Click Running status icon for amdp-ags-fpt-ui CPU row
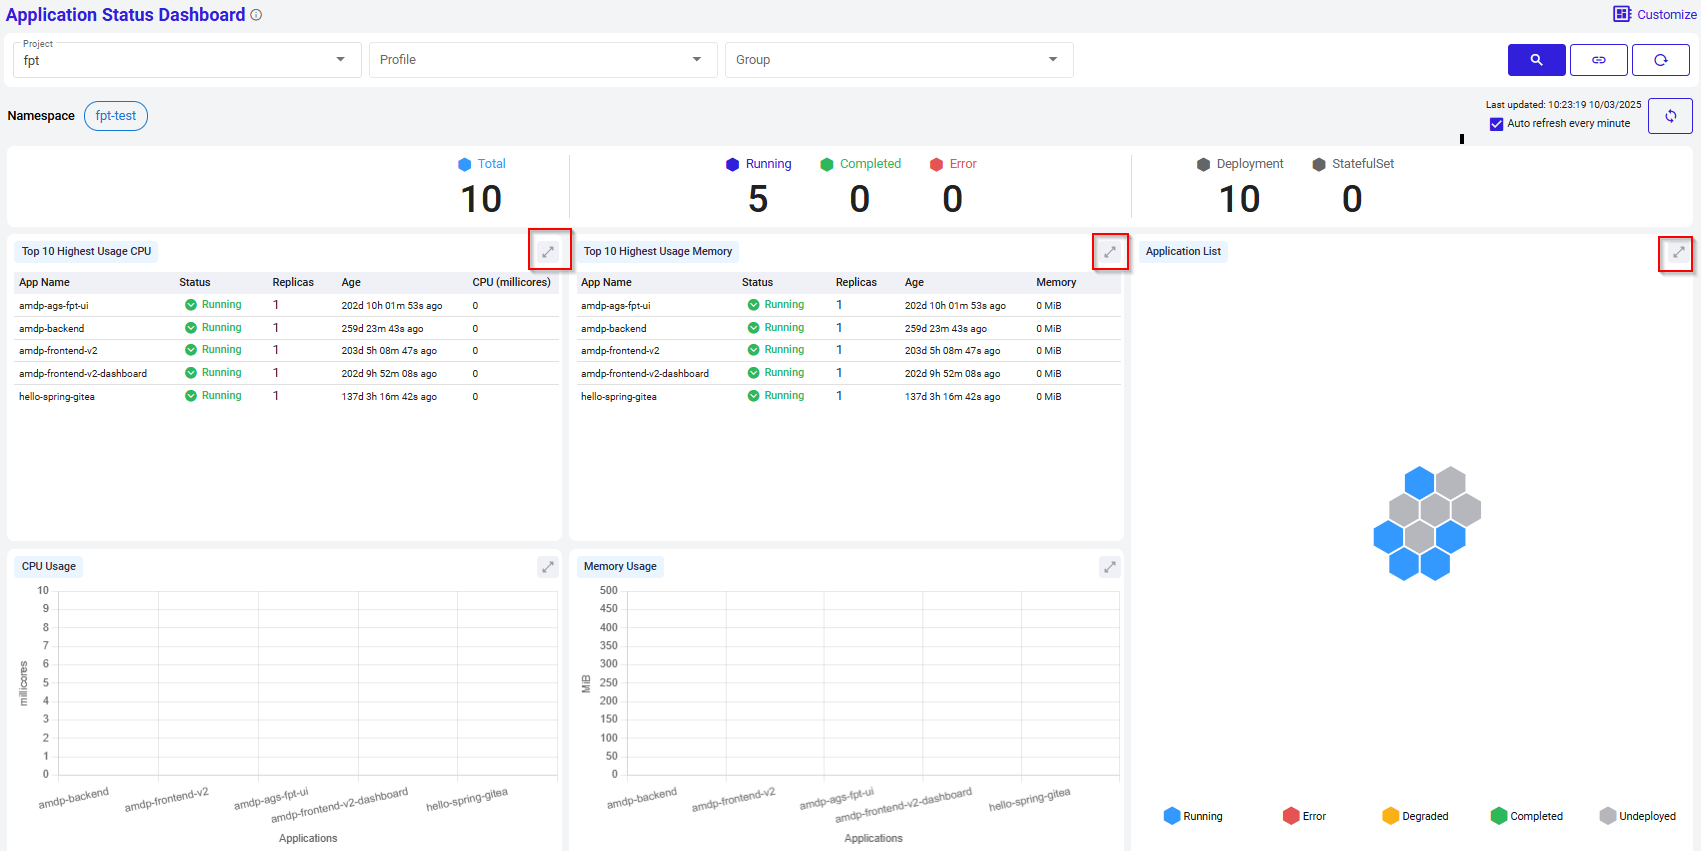Screen dimensions: 1701x851 pyautogui.click(x=191, y=305)
